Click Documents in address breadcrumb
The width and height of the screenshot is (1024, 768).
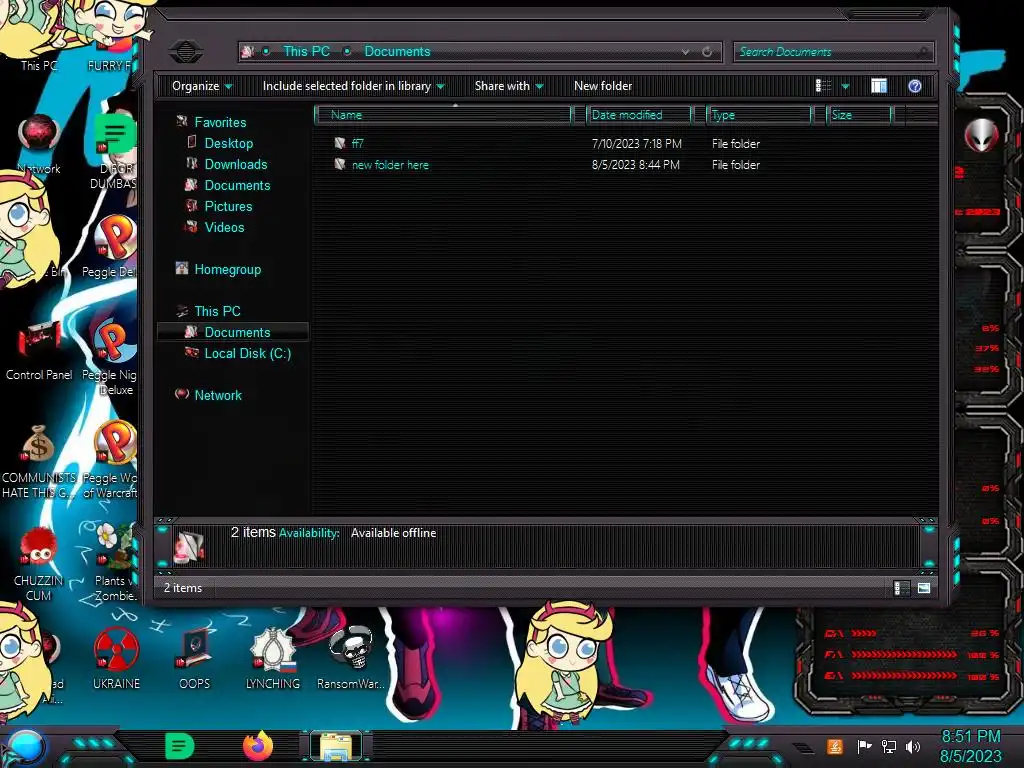click(397, 52)
